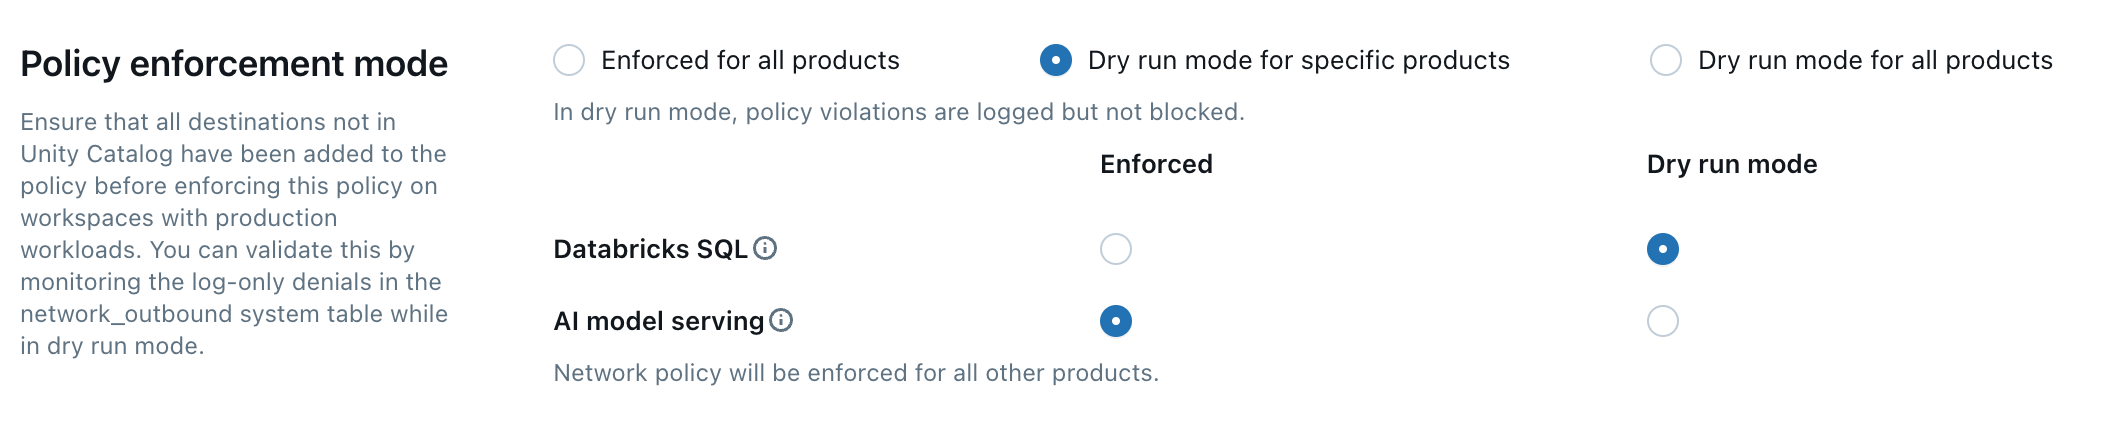Click the 'AI model serving' product label
Image resolution: width=2114 pixels, height=426 pixels.
pos(658,321)
